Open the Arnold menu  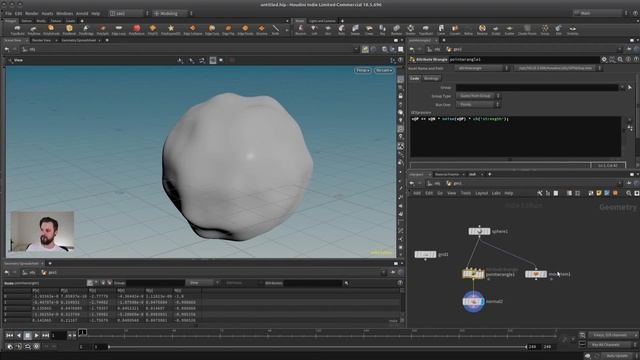(82, 13)
